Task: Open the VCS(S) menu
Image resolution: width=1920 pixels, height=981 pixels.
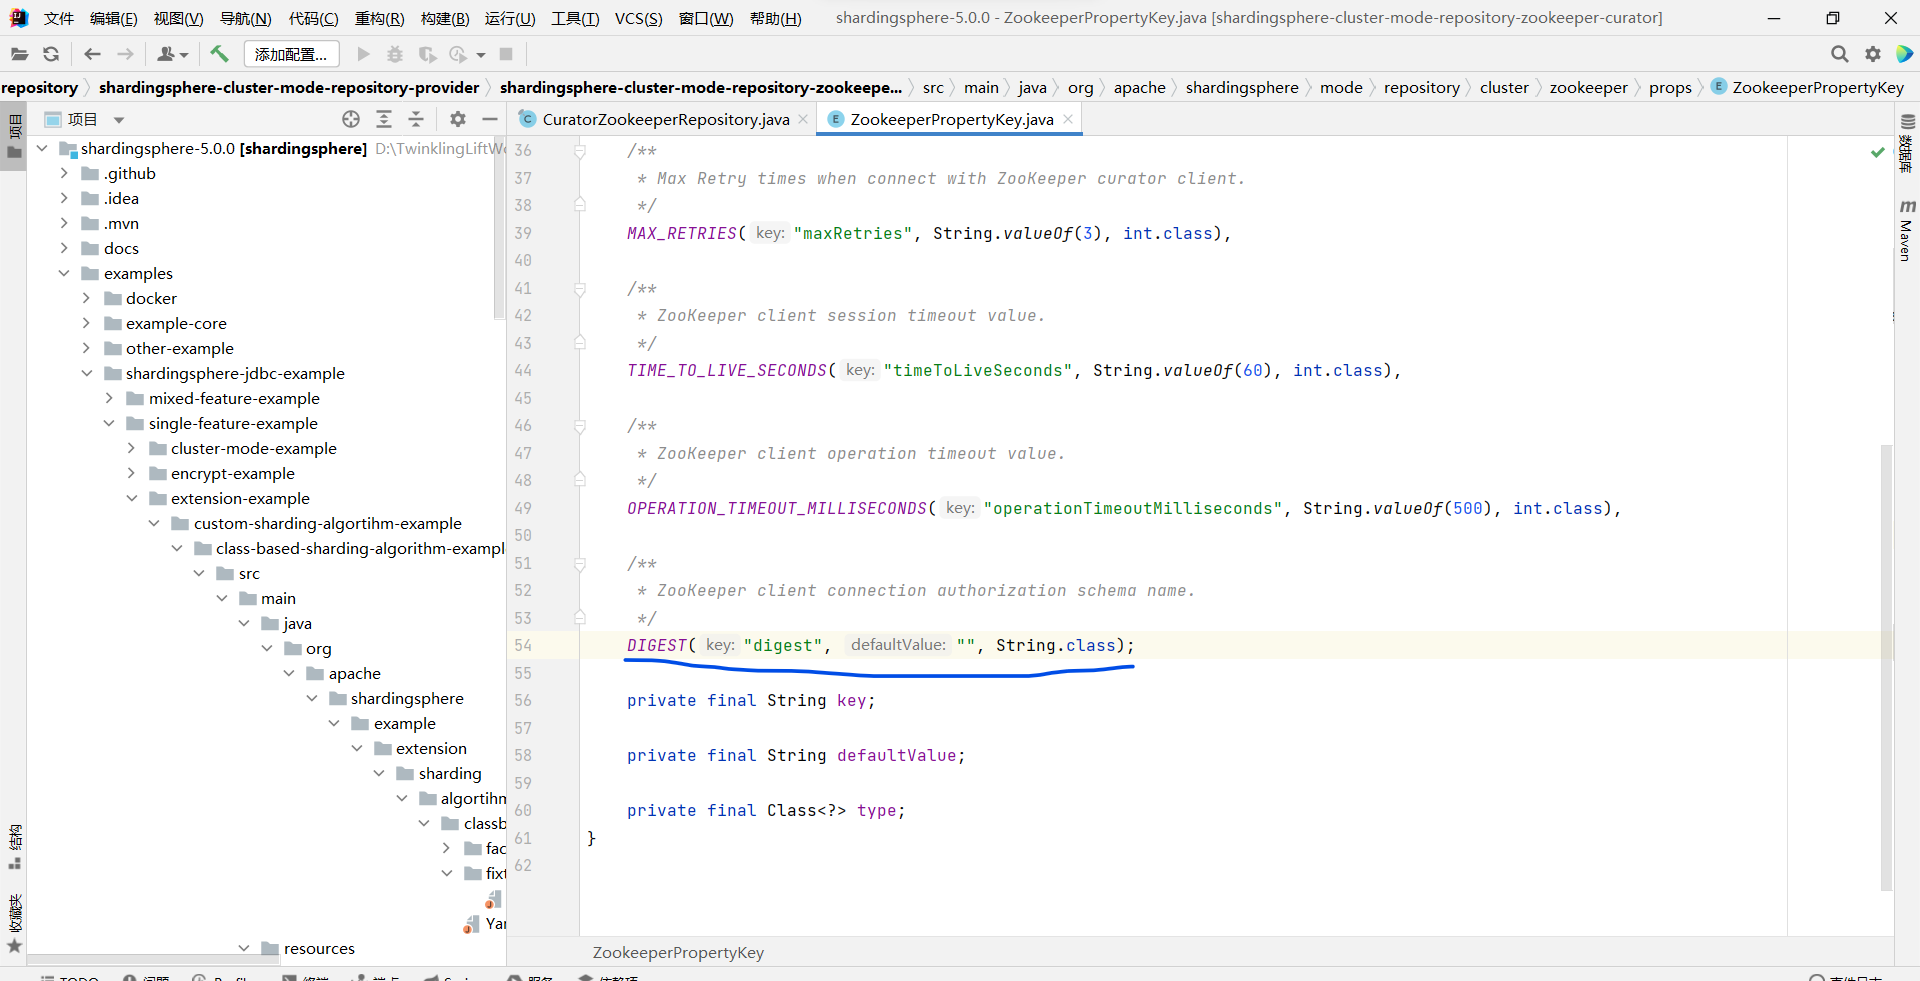Action: 638,18
